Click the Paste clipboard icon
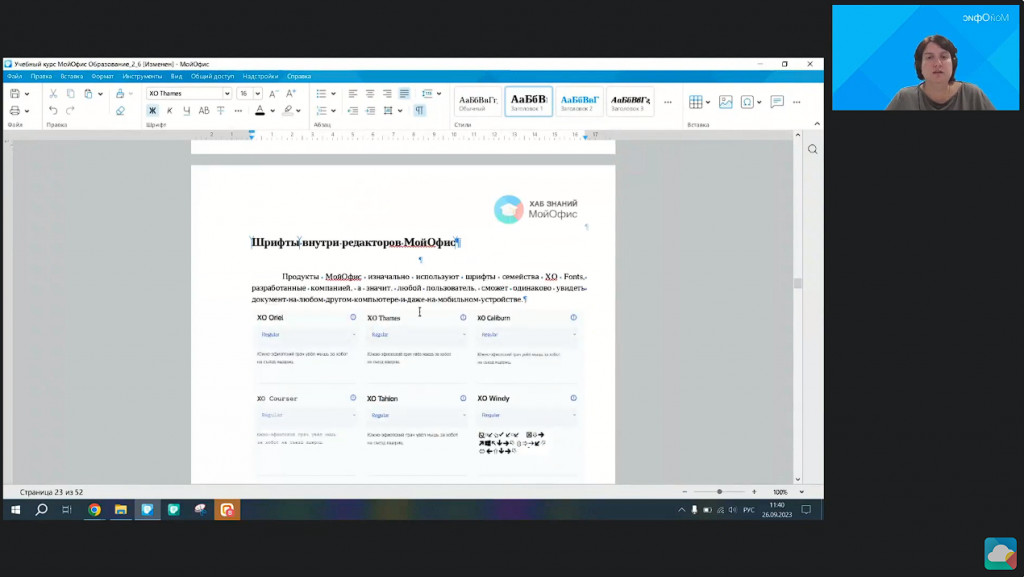Image resolution: width=1024 pixels, height=577 pixels. point(88,93)
